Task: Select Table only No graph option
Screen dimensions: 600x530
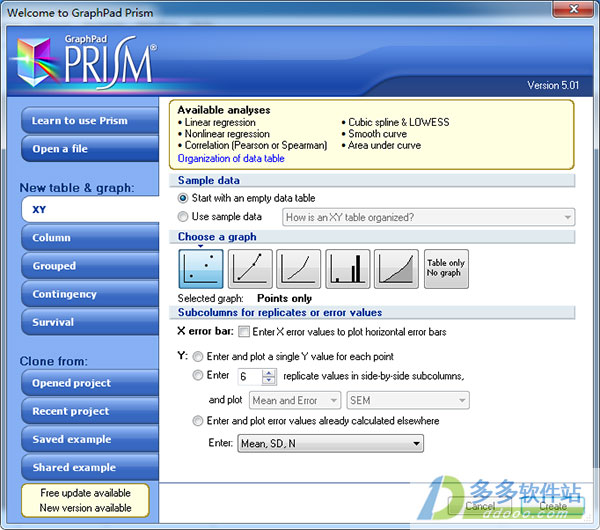Action: coord(446,269)
